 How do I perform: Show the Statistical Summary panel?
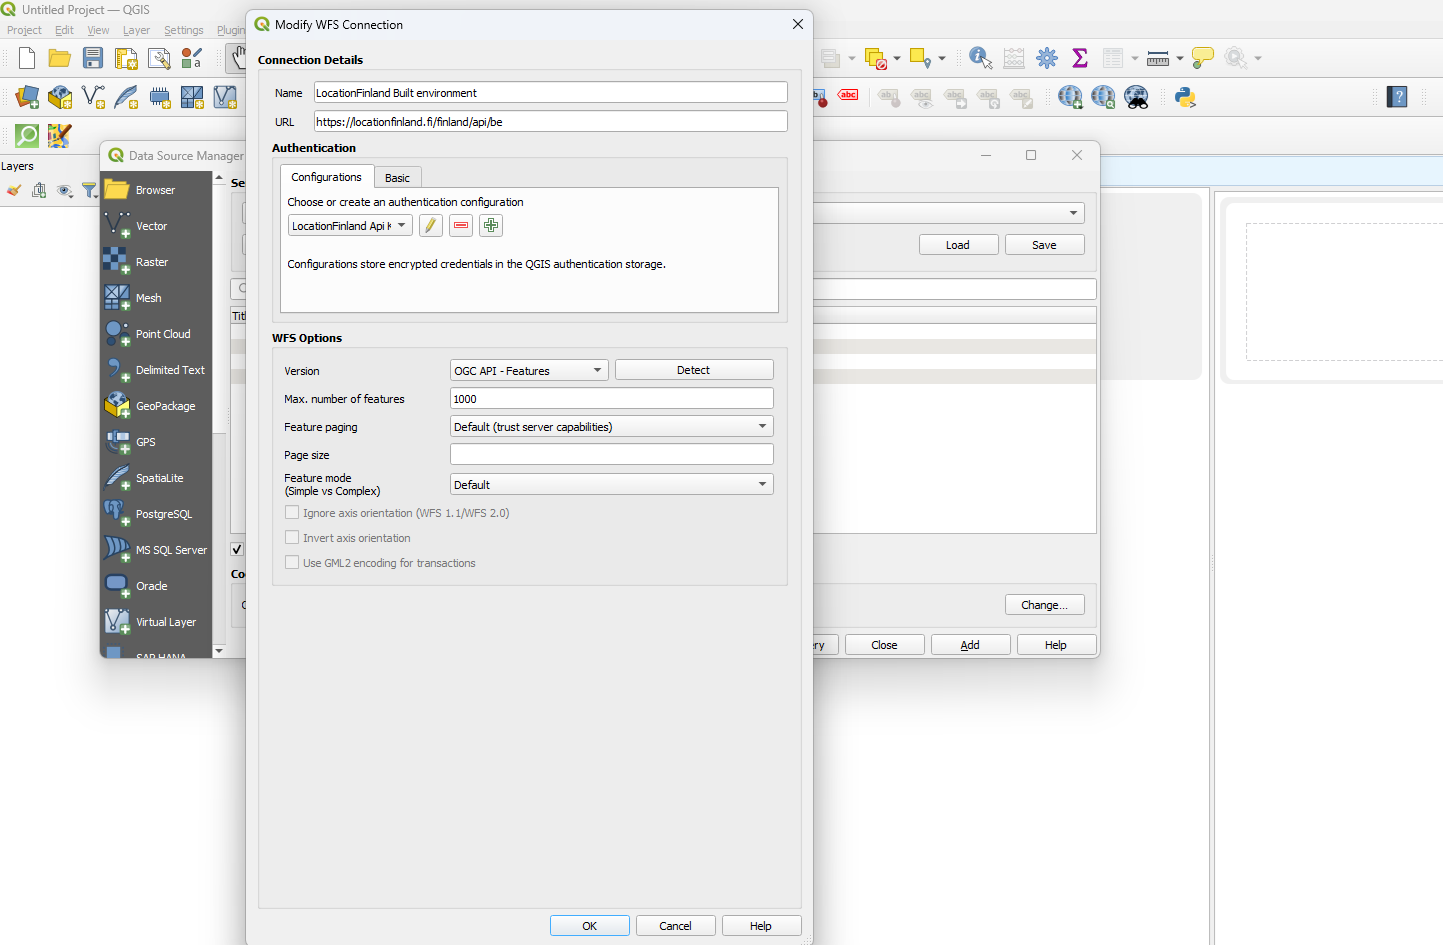(1080, 57)
